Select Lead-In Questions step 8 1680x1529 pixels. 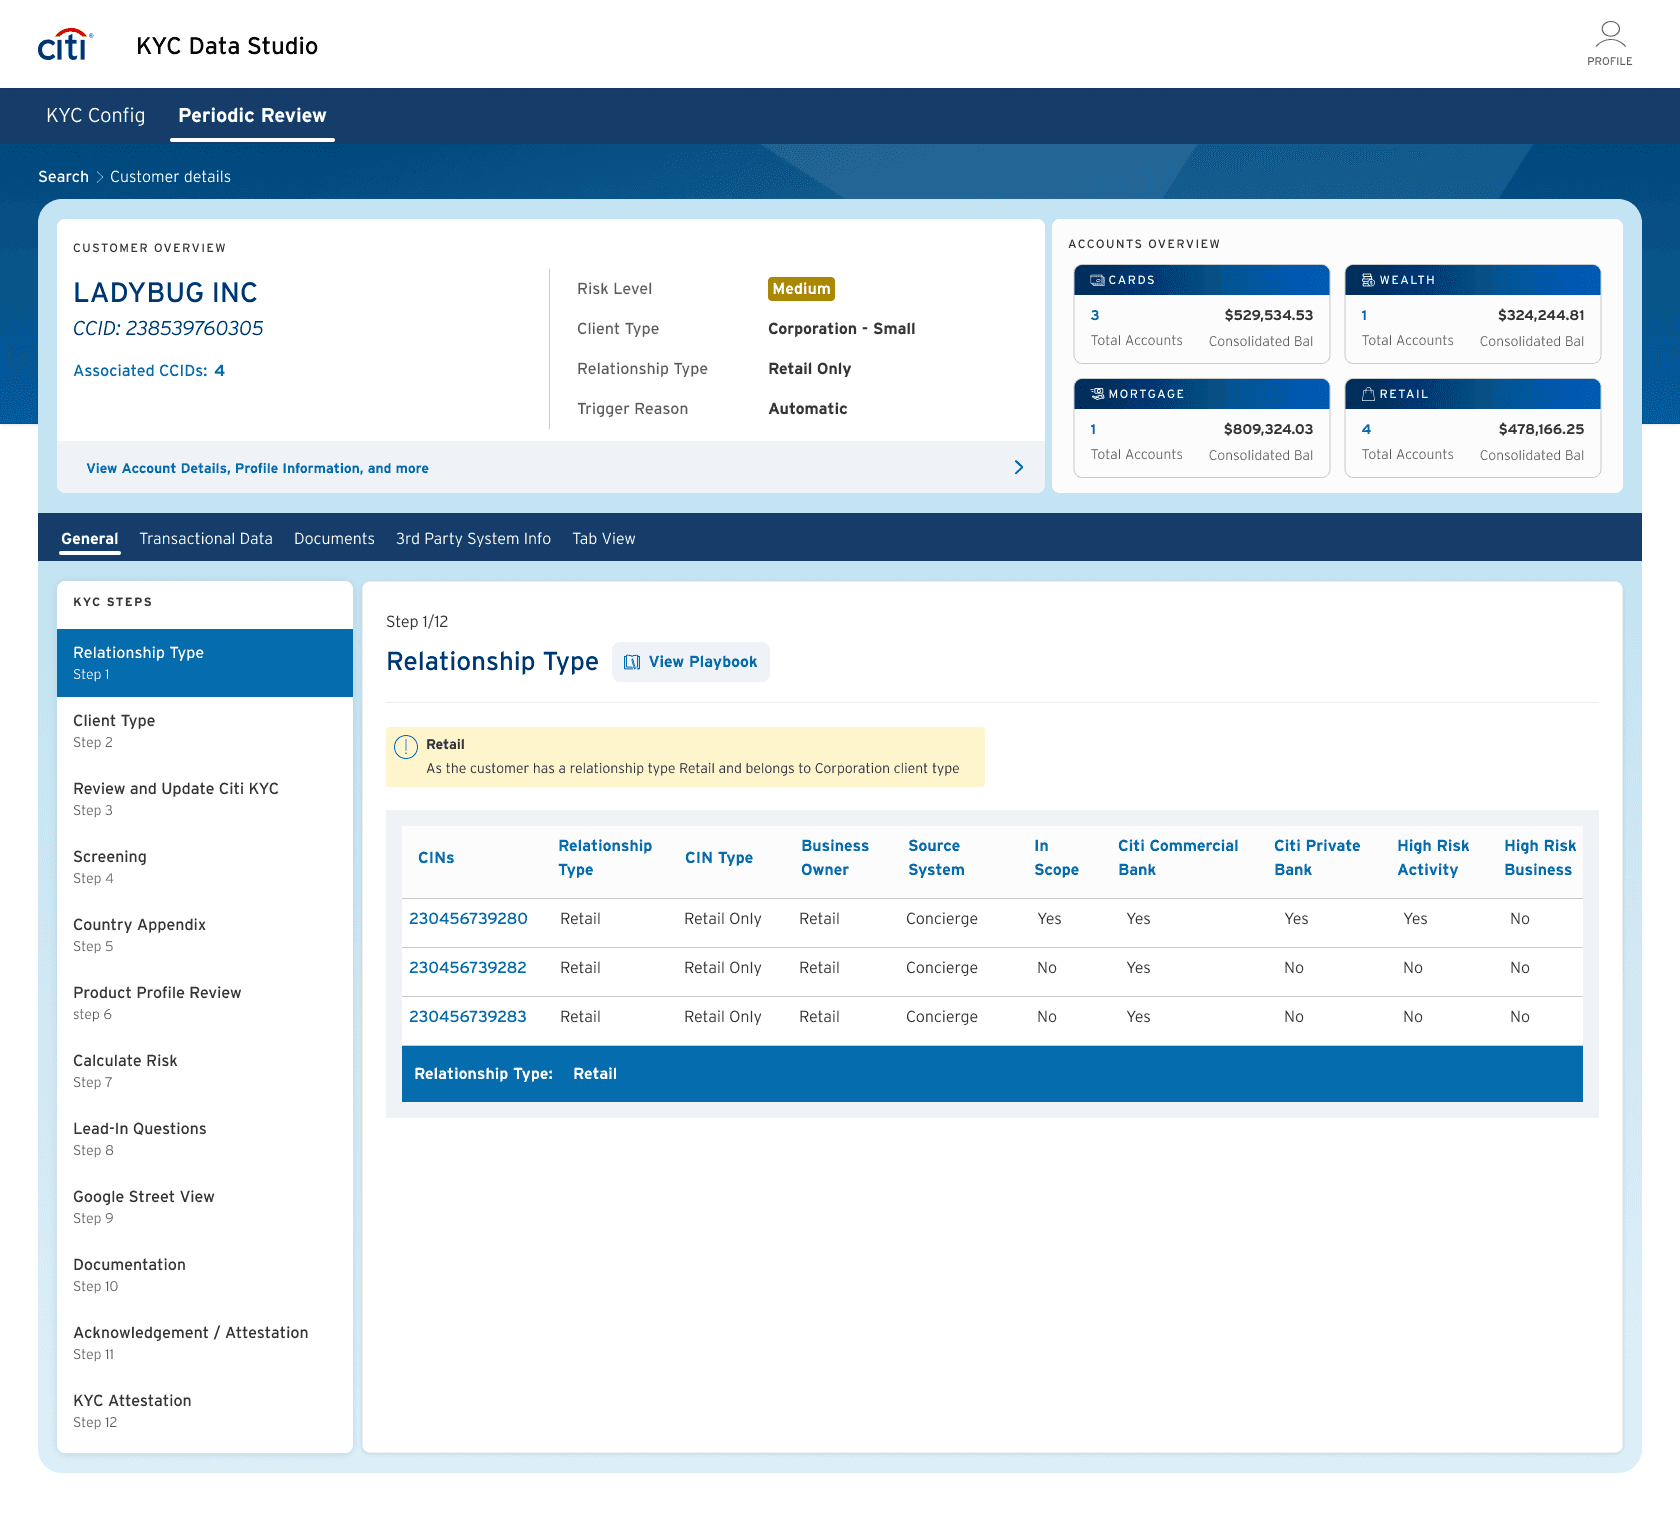205,1139
